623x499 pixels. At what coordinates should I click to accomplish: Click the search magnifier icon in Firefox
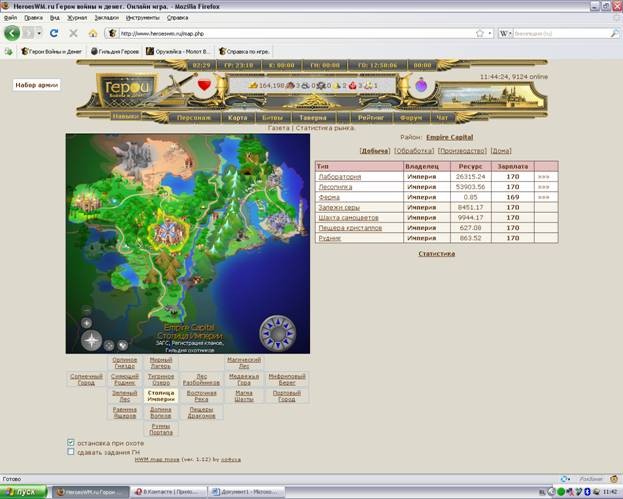click(x=614, y=34)
